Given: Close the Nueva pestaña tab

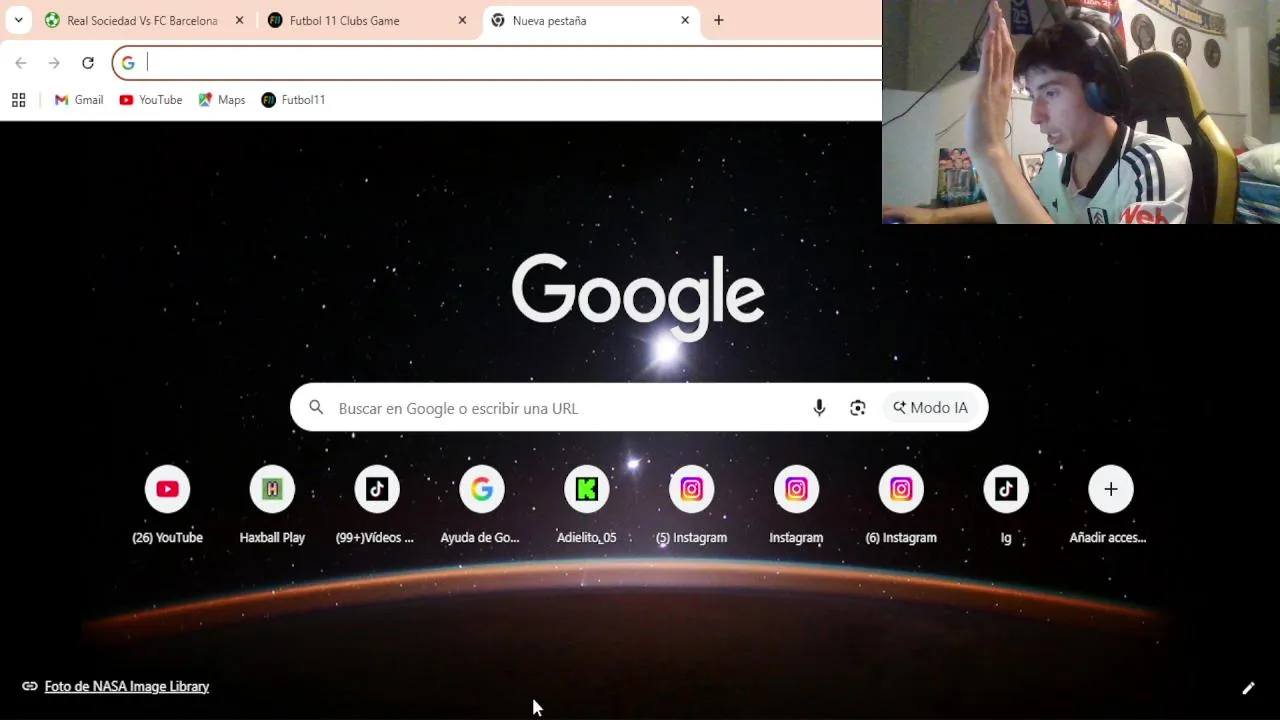Looking at the screenshot, I should tap(685, 20).
